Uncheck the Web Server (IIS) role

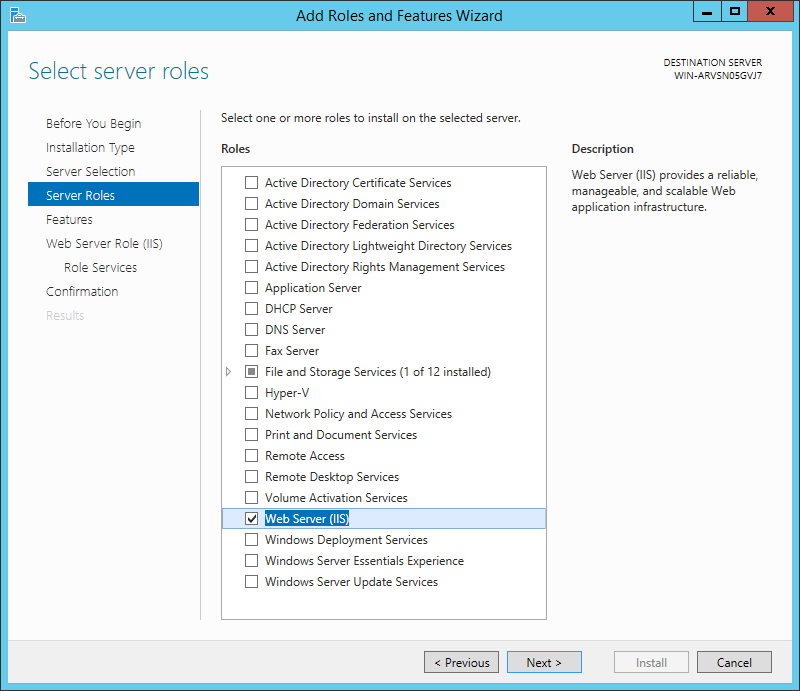click(x=251, y=518)
